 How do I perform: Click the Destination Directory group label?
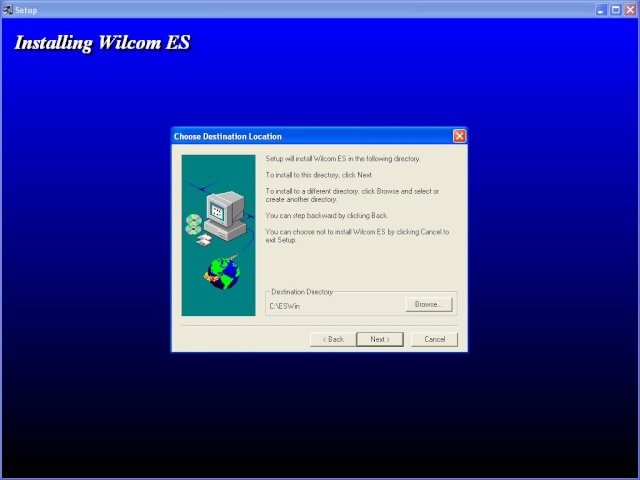coord(302,292)
